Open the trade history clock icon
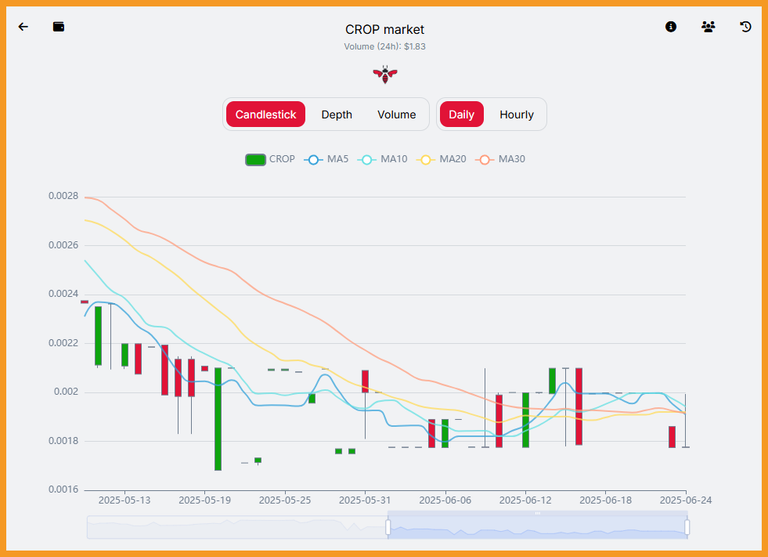 [745, 27]
